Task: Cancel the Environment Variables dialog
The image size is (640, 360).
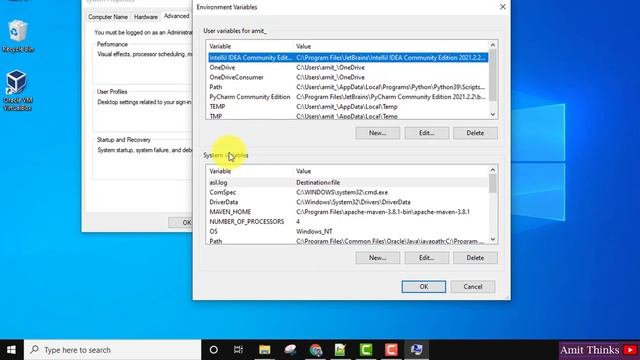Action: [473, 287]
